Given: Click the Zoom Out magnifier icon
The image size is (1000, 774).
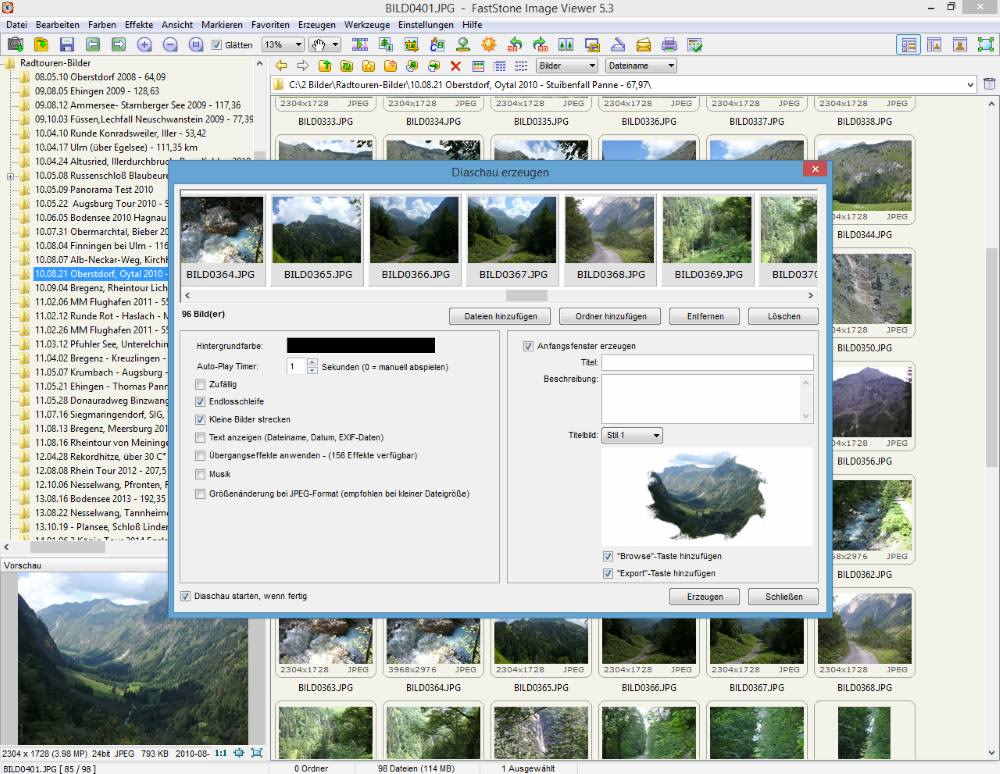Looking at the screenshot, I should coord(170,45).
